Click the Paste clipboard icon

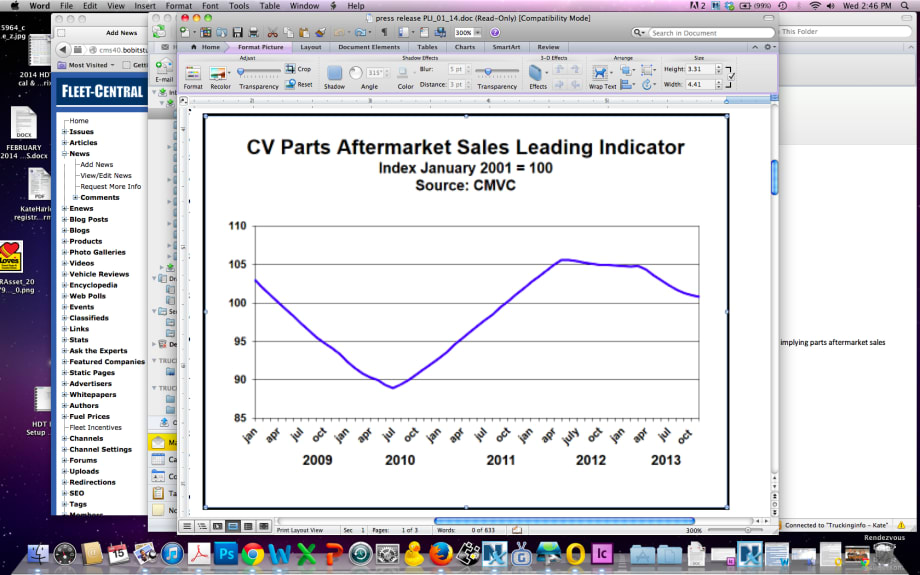(304, 33)
